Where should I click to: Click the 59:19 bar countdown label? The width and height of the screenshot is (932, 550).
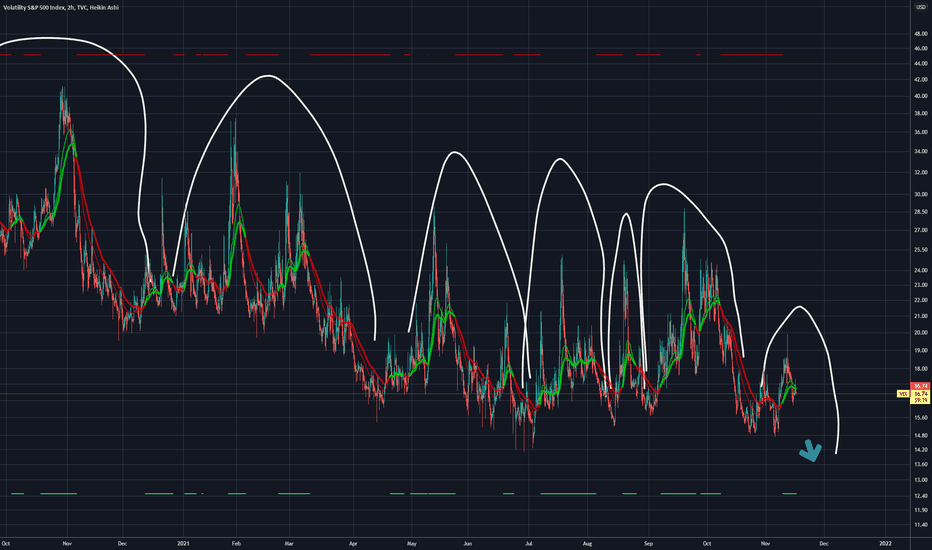[921, 400]
